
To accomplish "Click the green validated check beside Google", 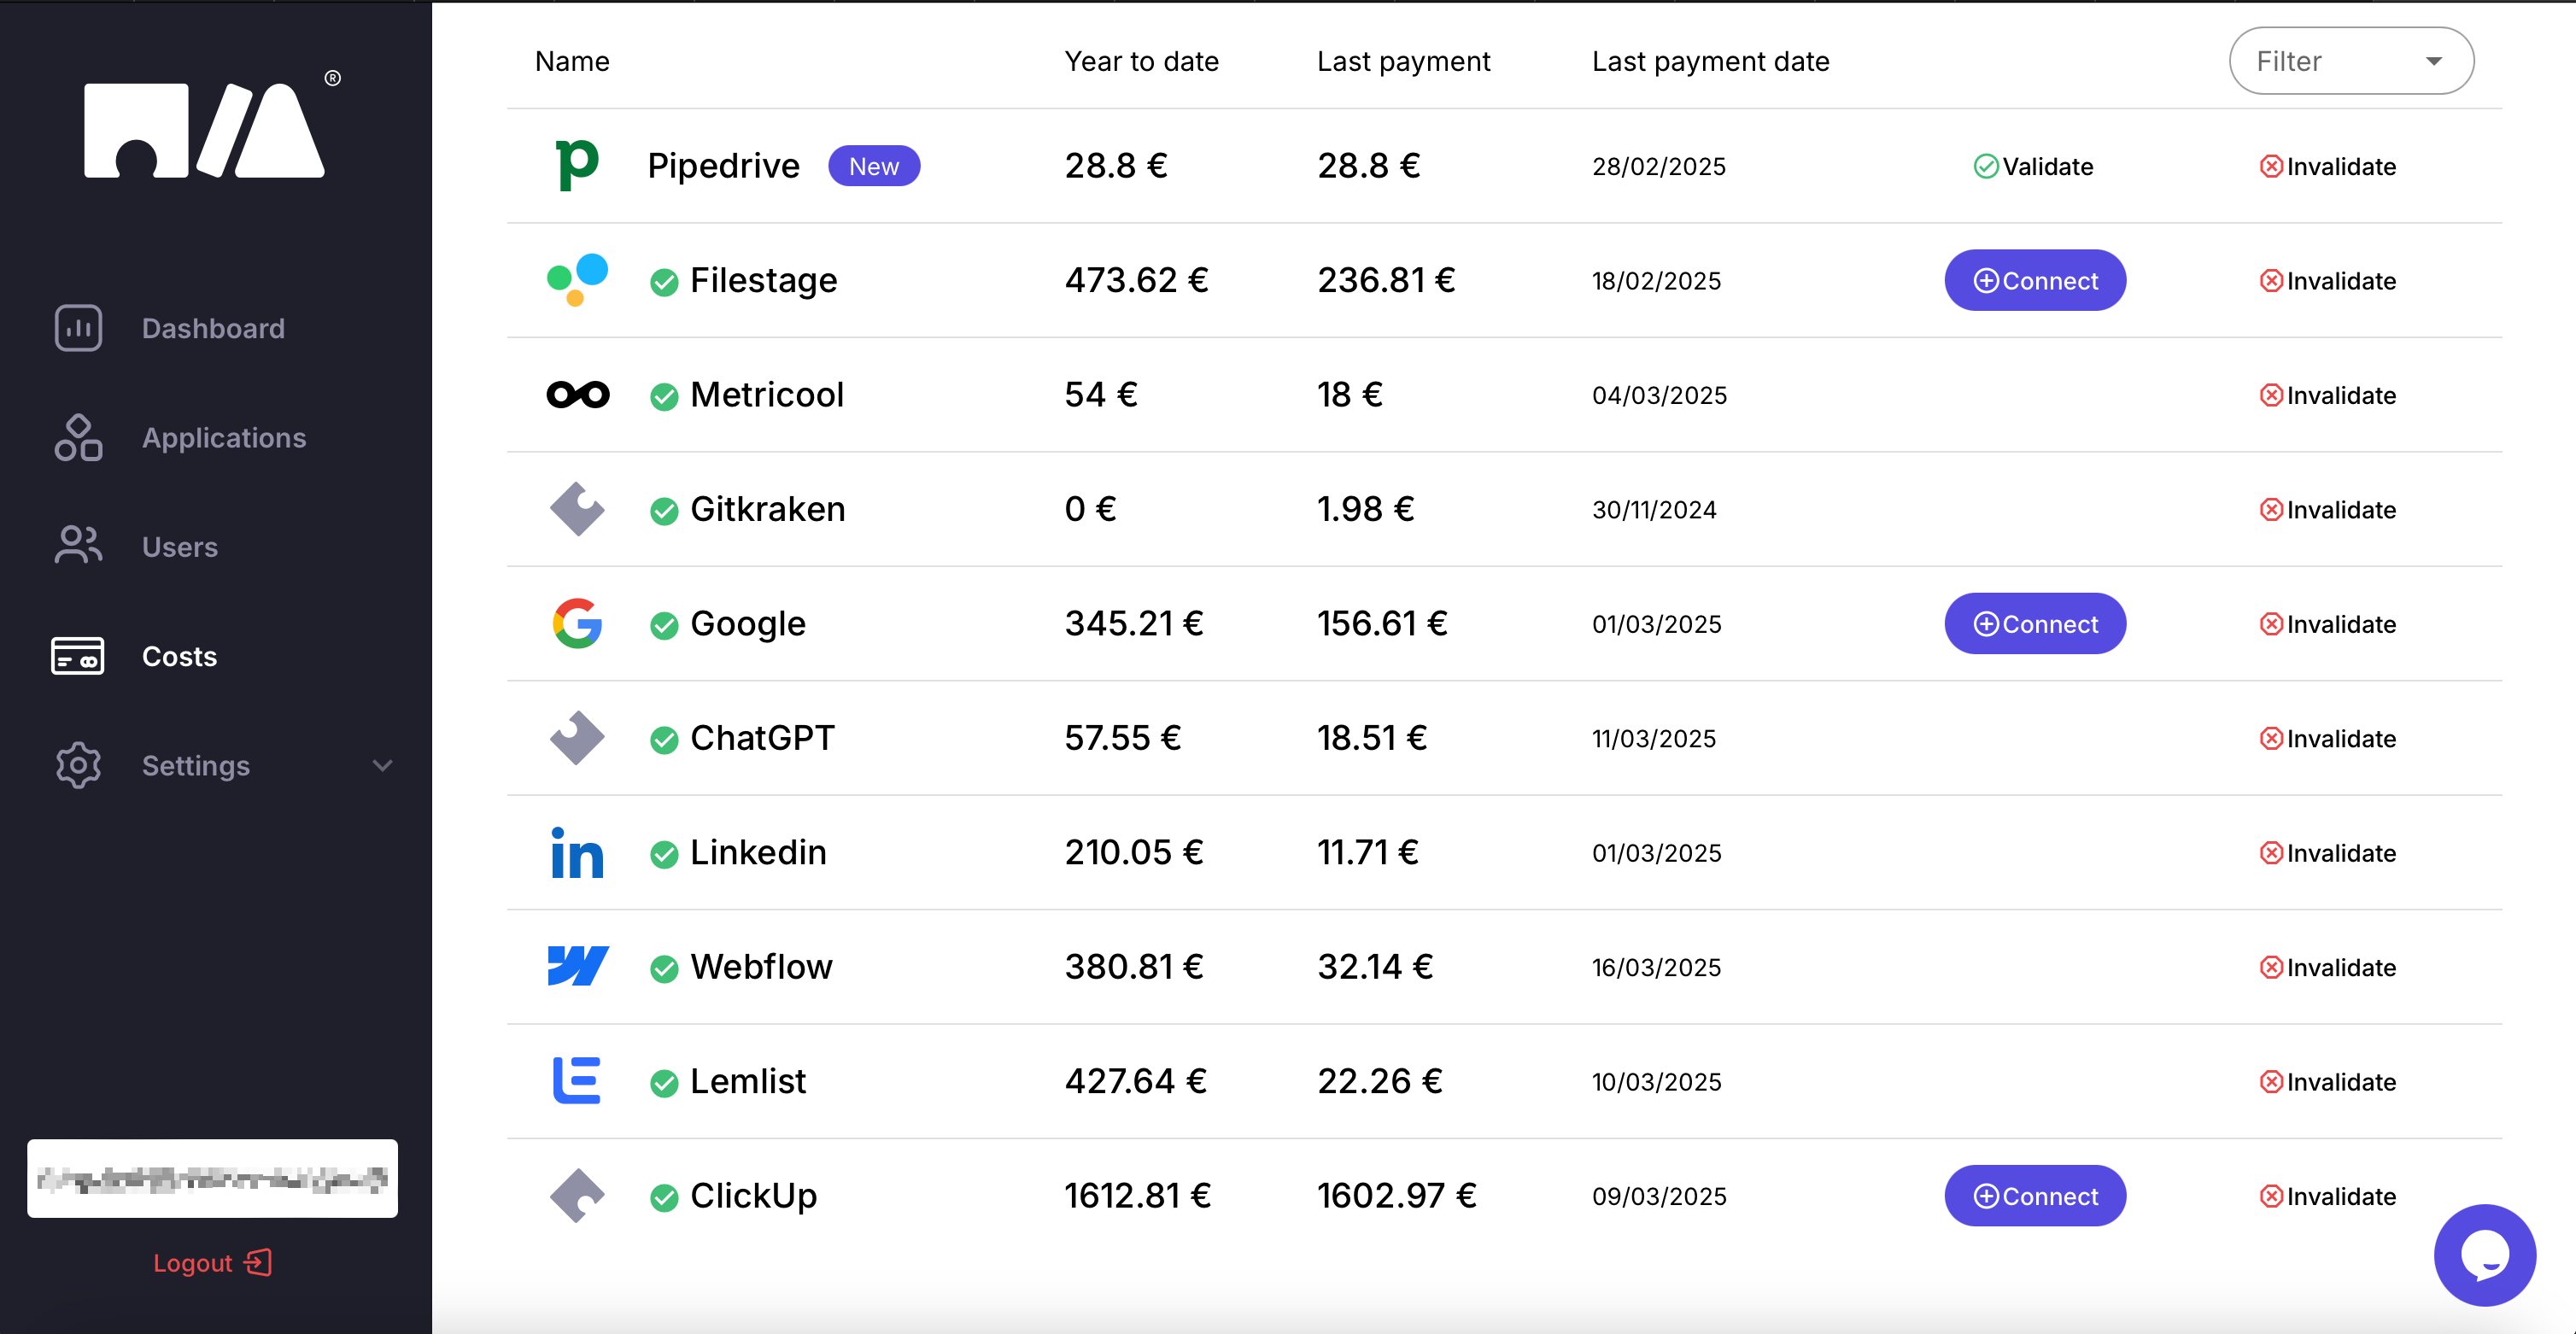I will [664, 626].
